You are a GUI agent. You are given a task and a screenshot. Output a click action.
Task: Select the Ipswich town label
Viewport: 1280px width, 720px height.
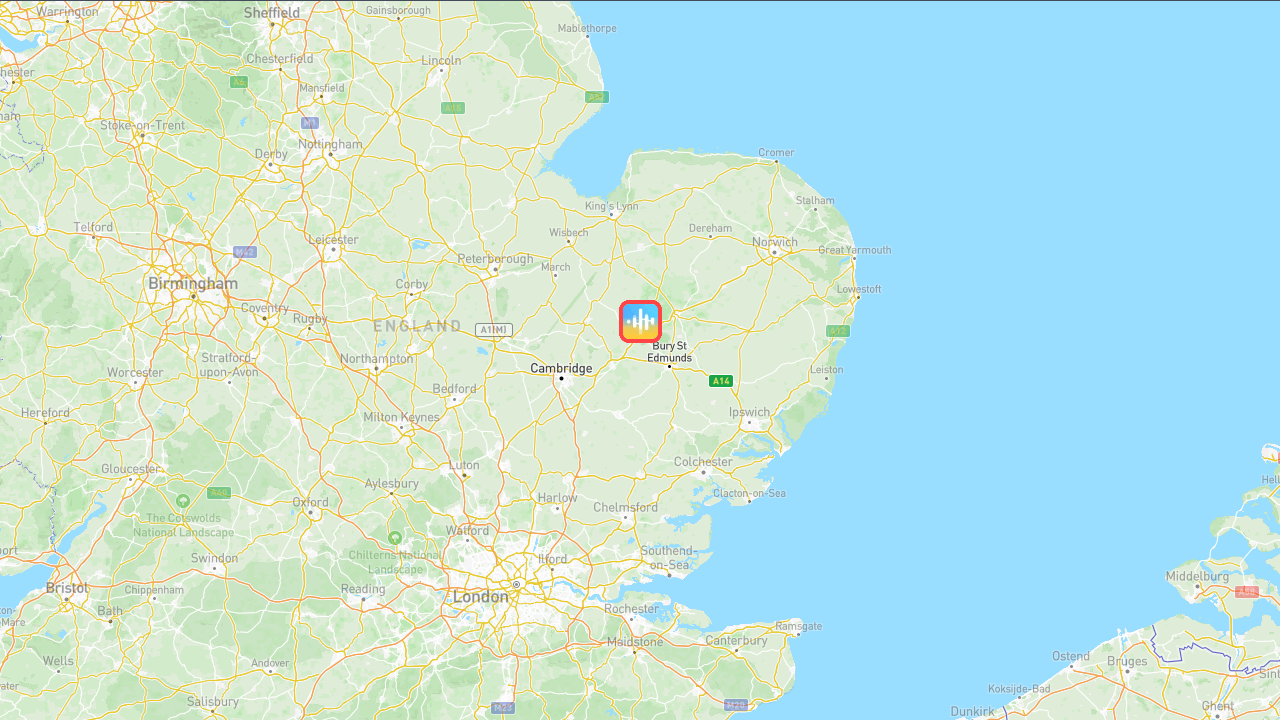pyautogui.click(x=750, y=412)
